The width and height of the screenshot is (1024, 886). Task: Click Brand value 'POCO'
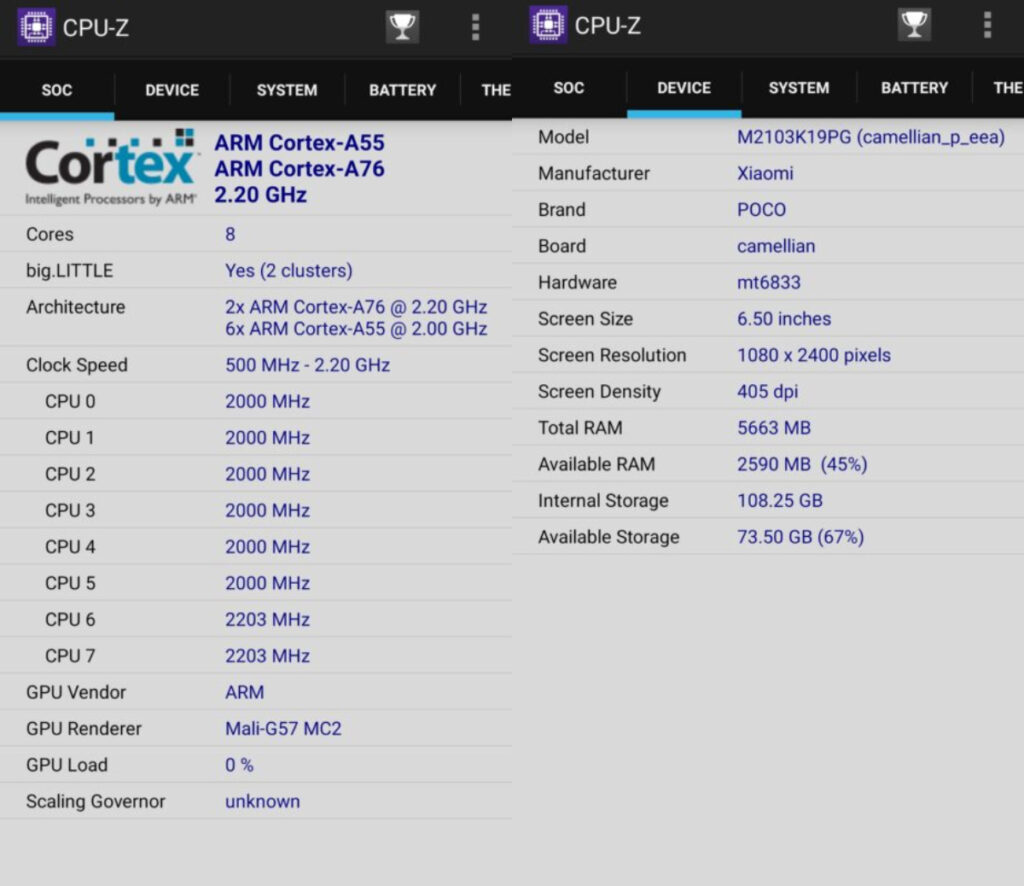coord(761,210)
